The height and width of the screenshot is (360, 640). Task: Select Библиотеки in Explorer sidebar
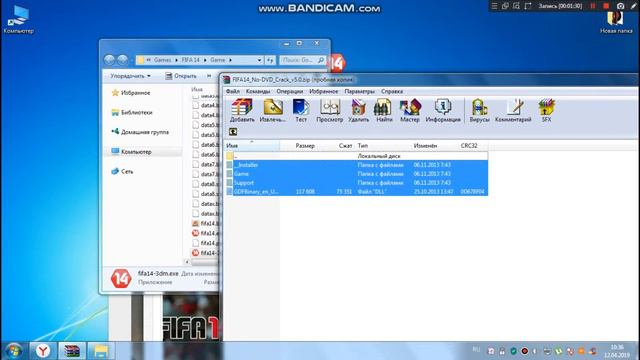(x=132, y=113)
